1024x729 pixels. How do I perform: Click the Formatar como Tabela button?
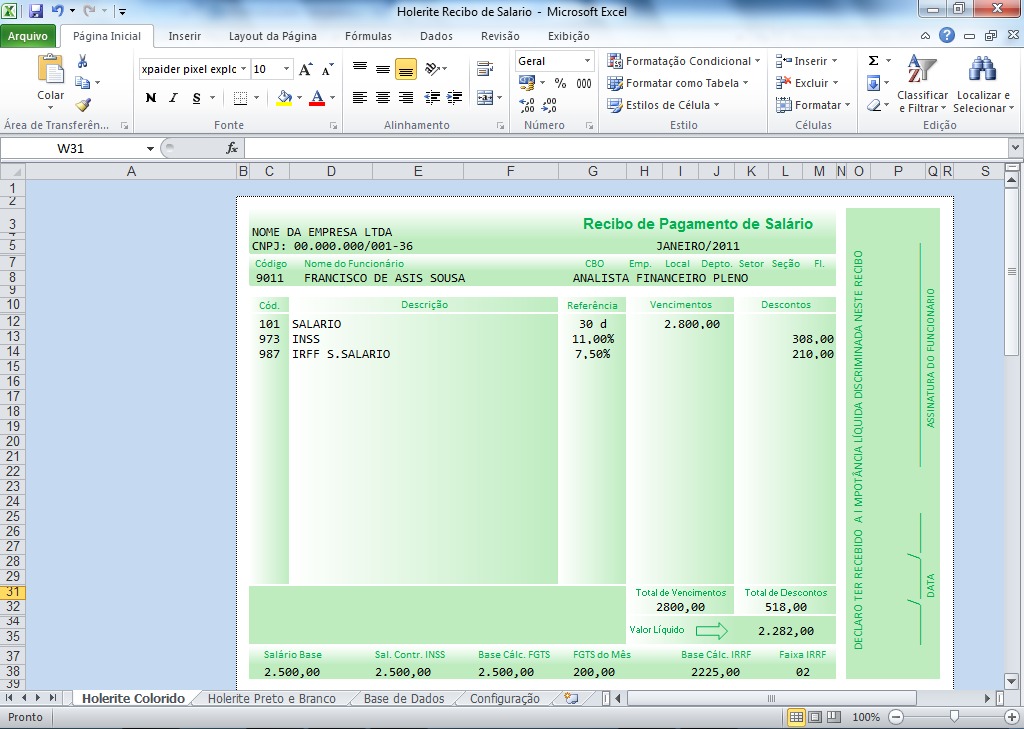tap(683, 83)
